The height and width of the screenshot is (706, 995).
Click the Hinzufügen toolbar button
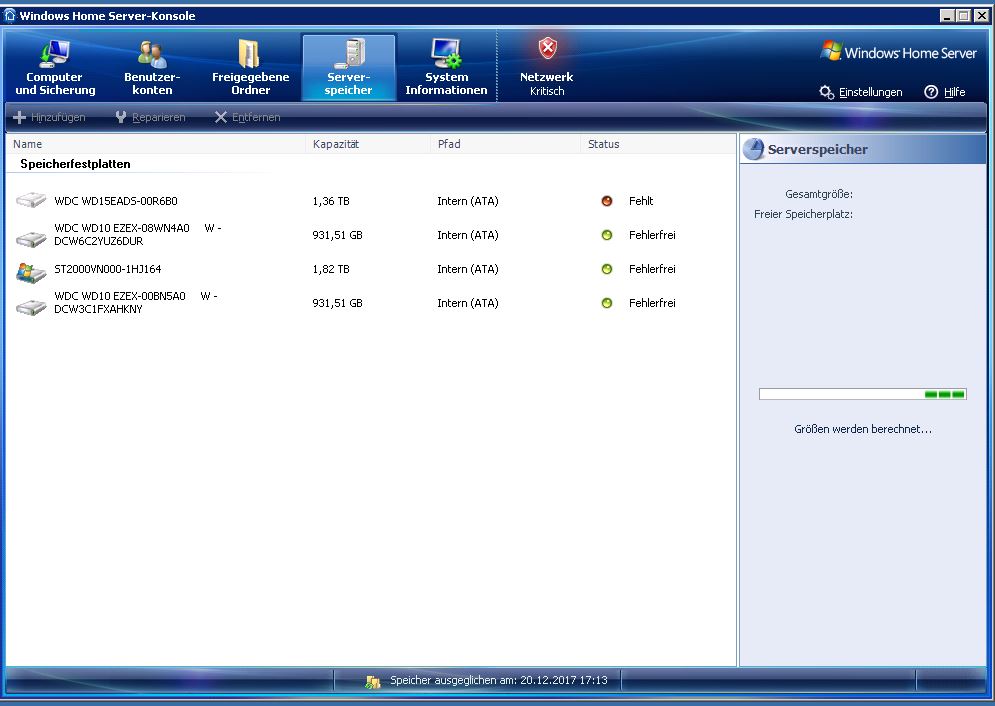tap(49, 117)
